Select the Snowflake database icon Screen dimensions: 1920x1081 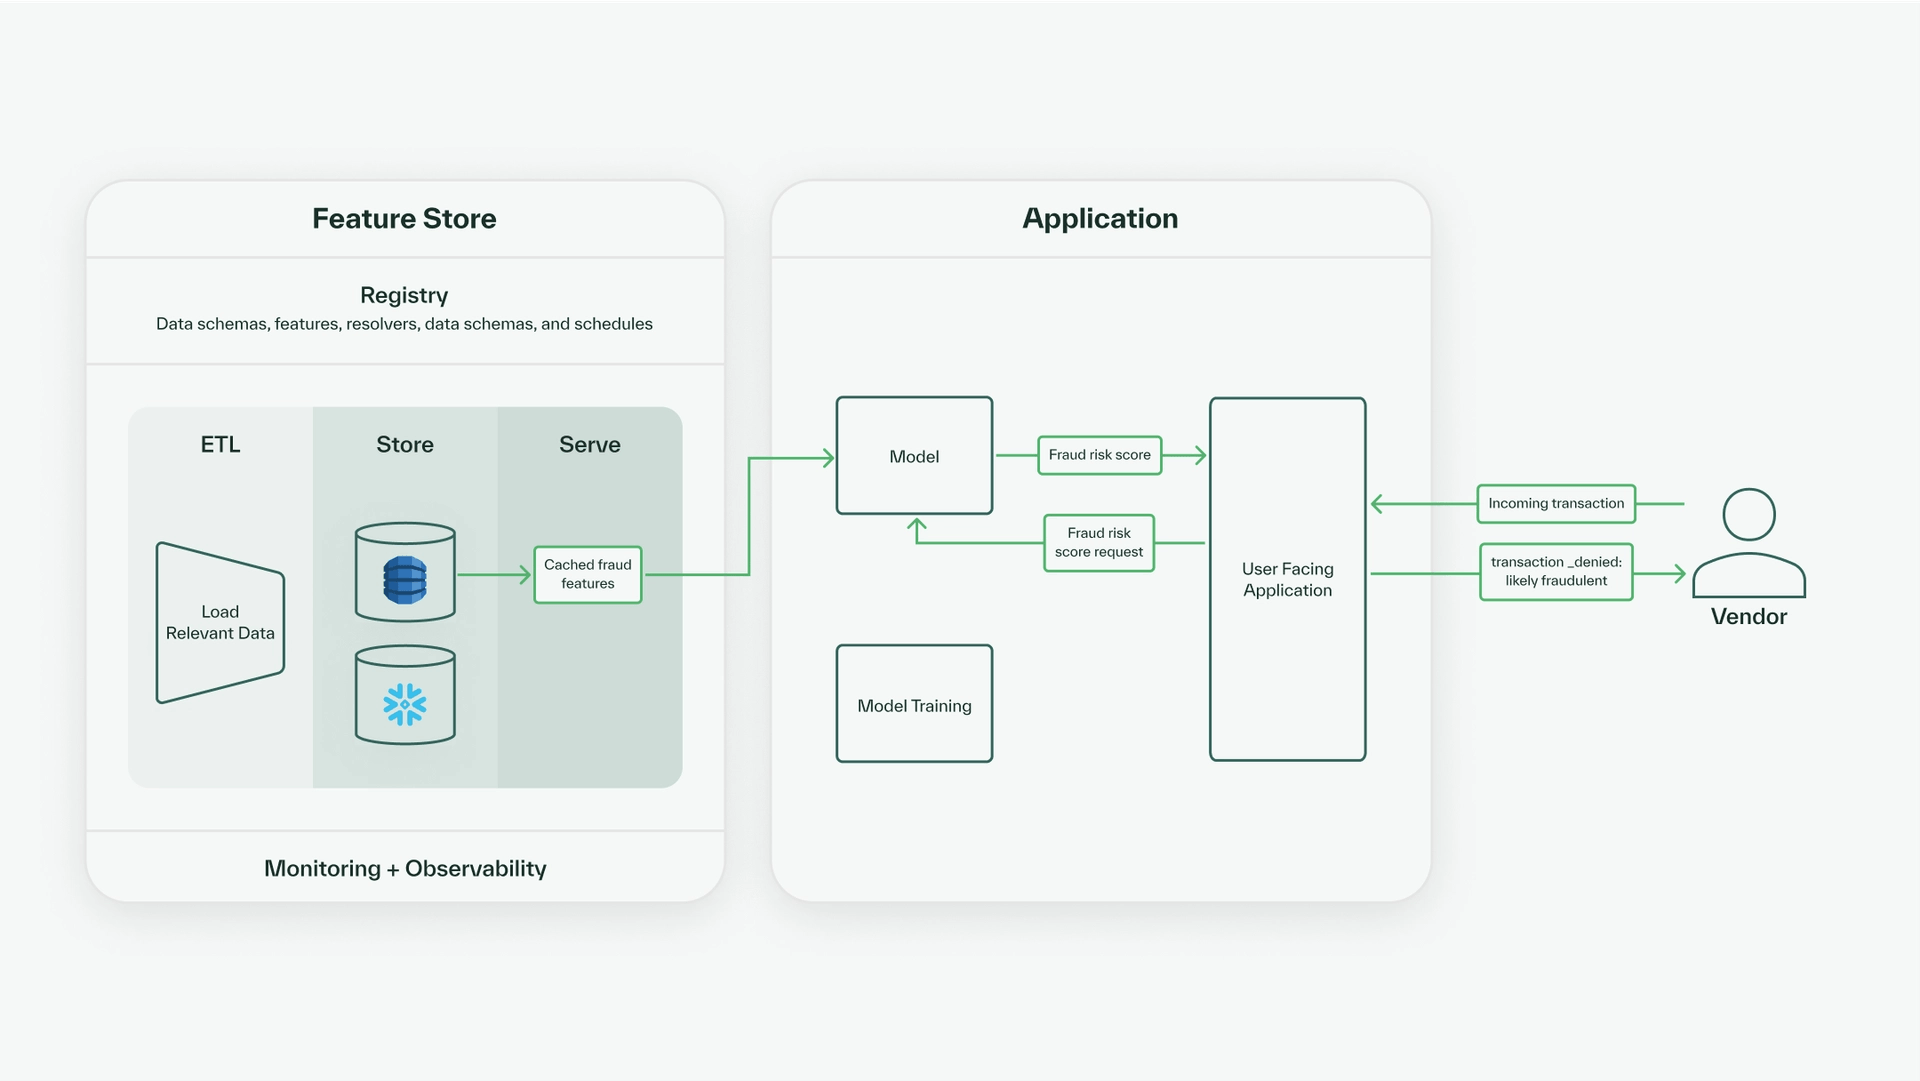(x=404, y=695)
